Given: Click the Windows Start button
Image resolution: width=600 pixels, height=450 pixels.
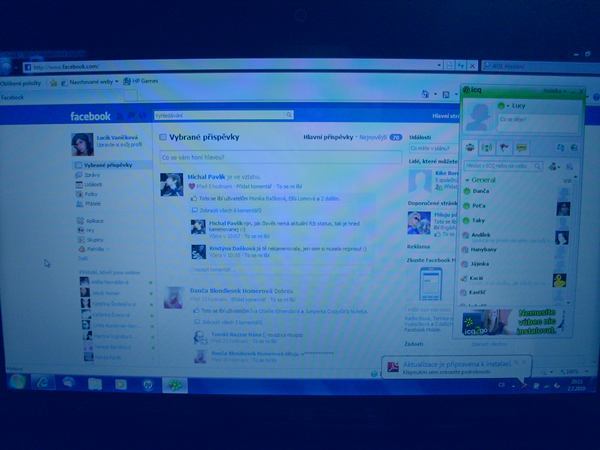Looking at the screenshot, I should (x=18, y=382).
